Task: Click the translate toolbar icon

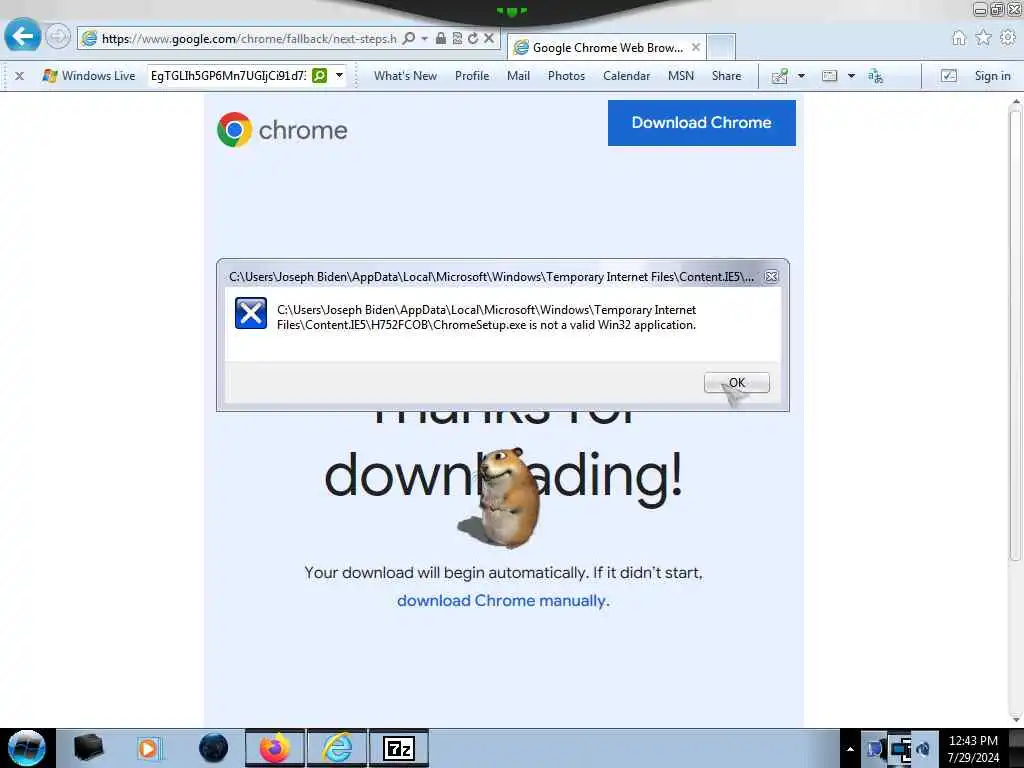Action: [876, 76]
